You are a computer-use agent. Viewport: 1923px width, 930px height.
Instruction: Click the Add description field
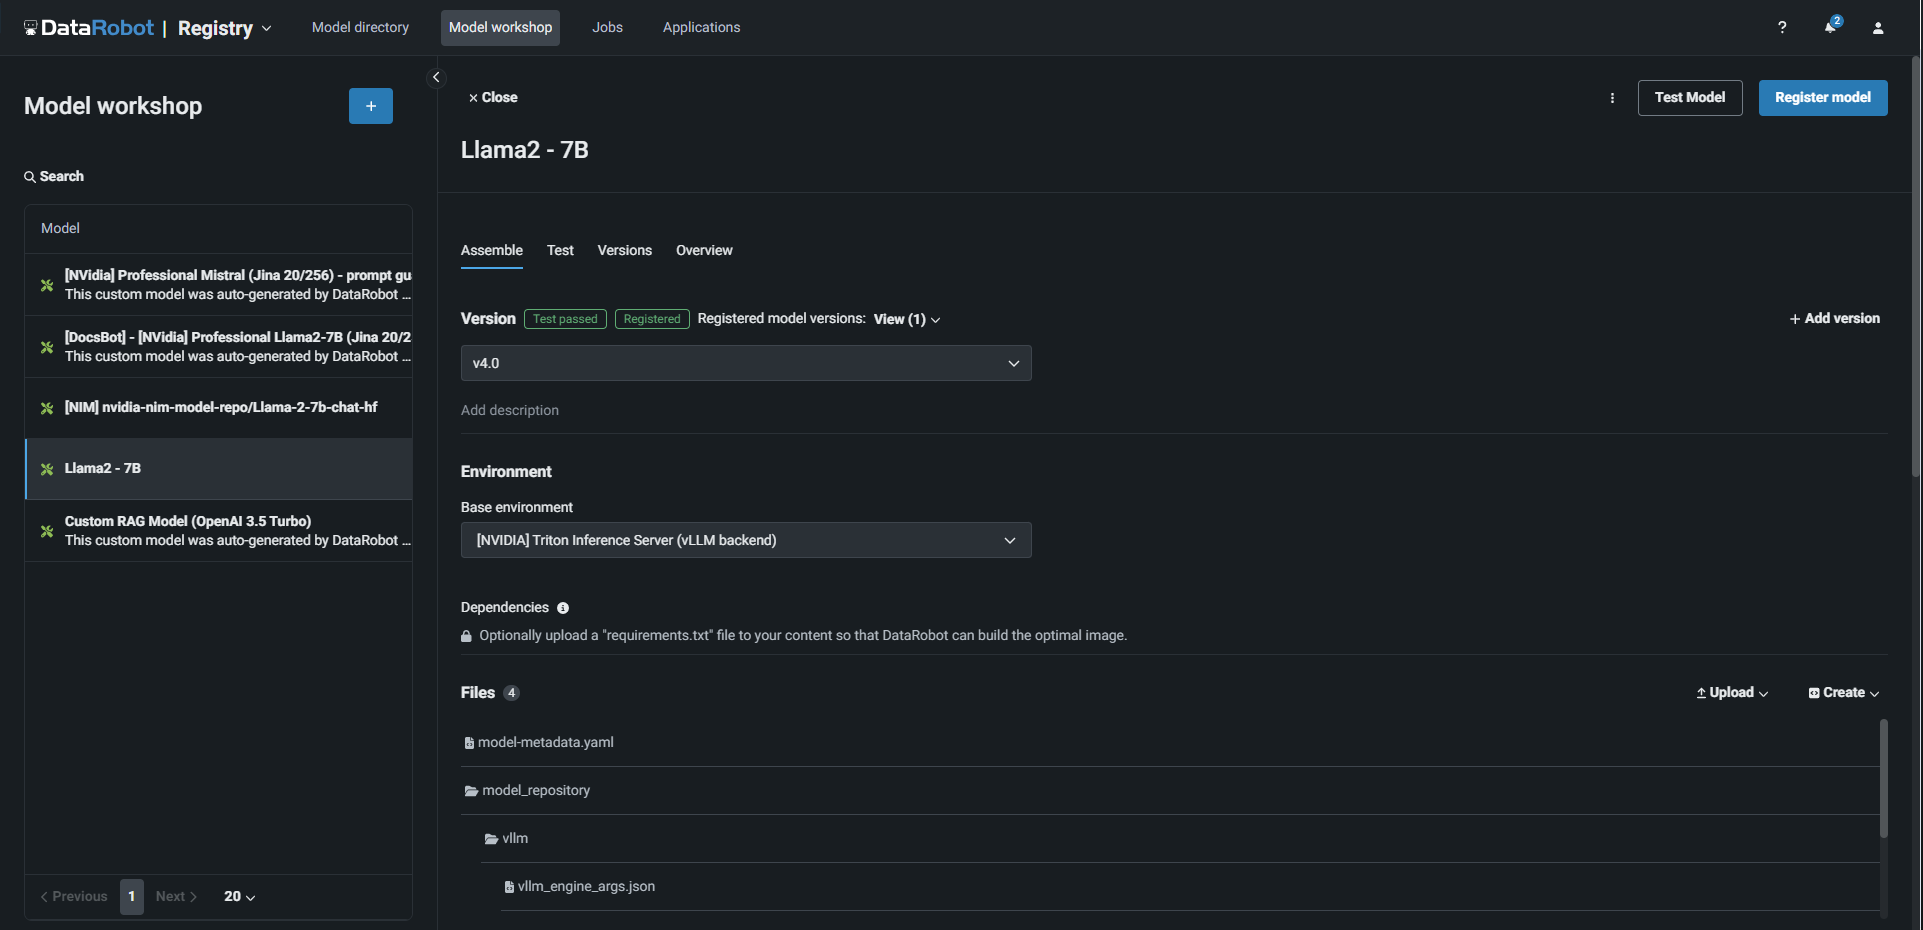(510, 410)
